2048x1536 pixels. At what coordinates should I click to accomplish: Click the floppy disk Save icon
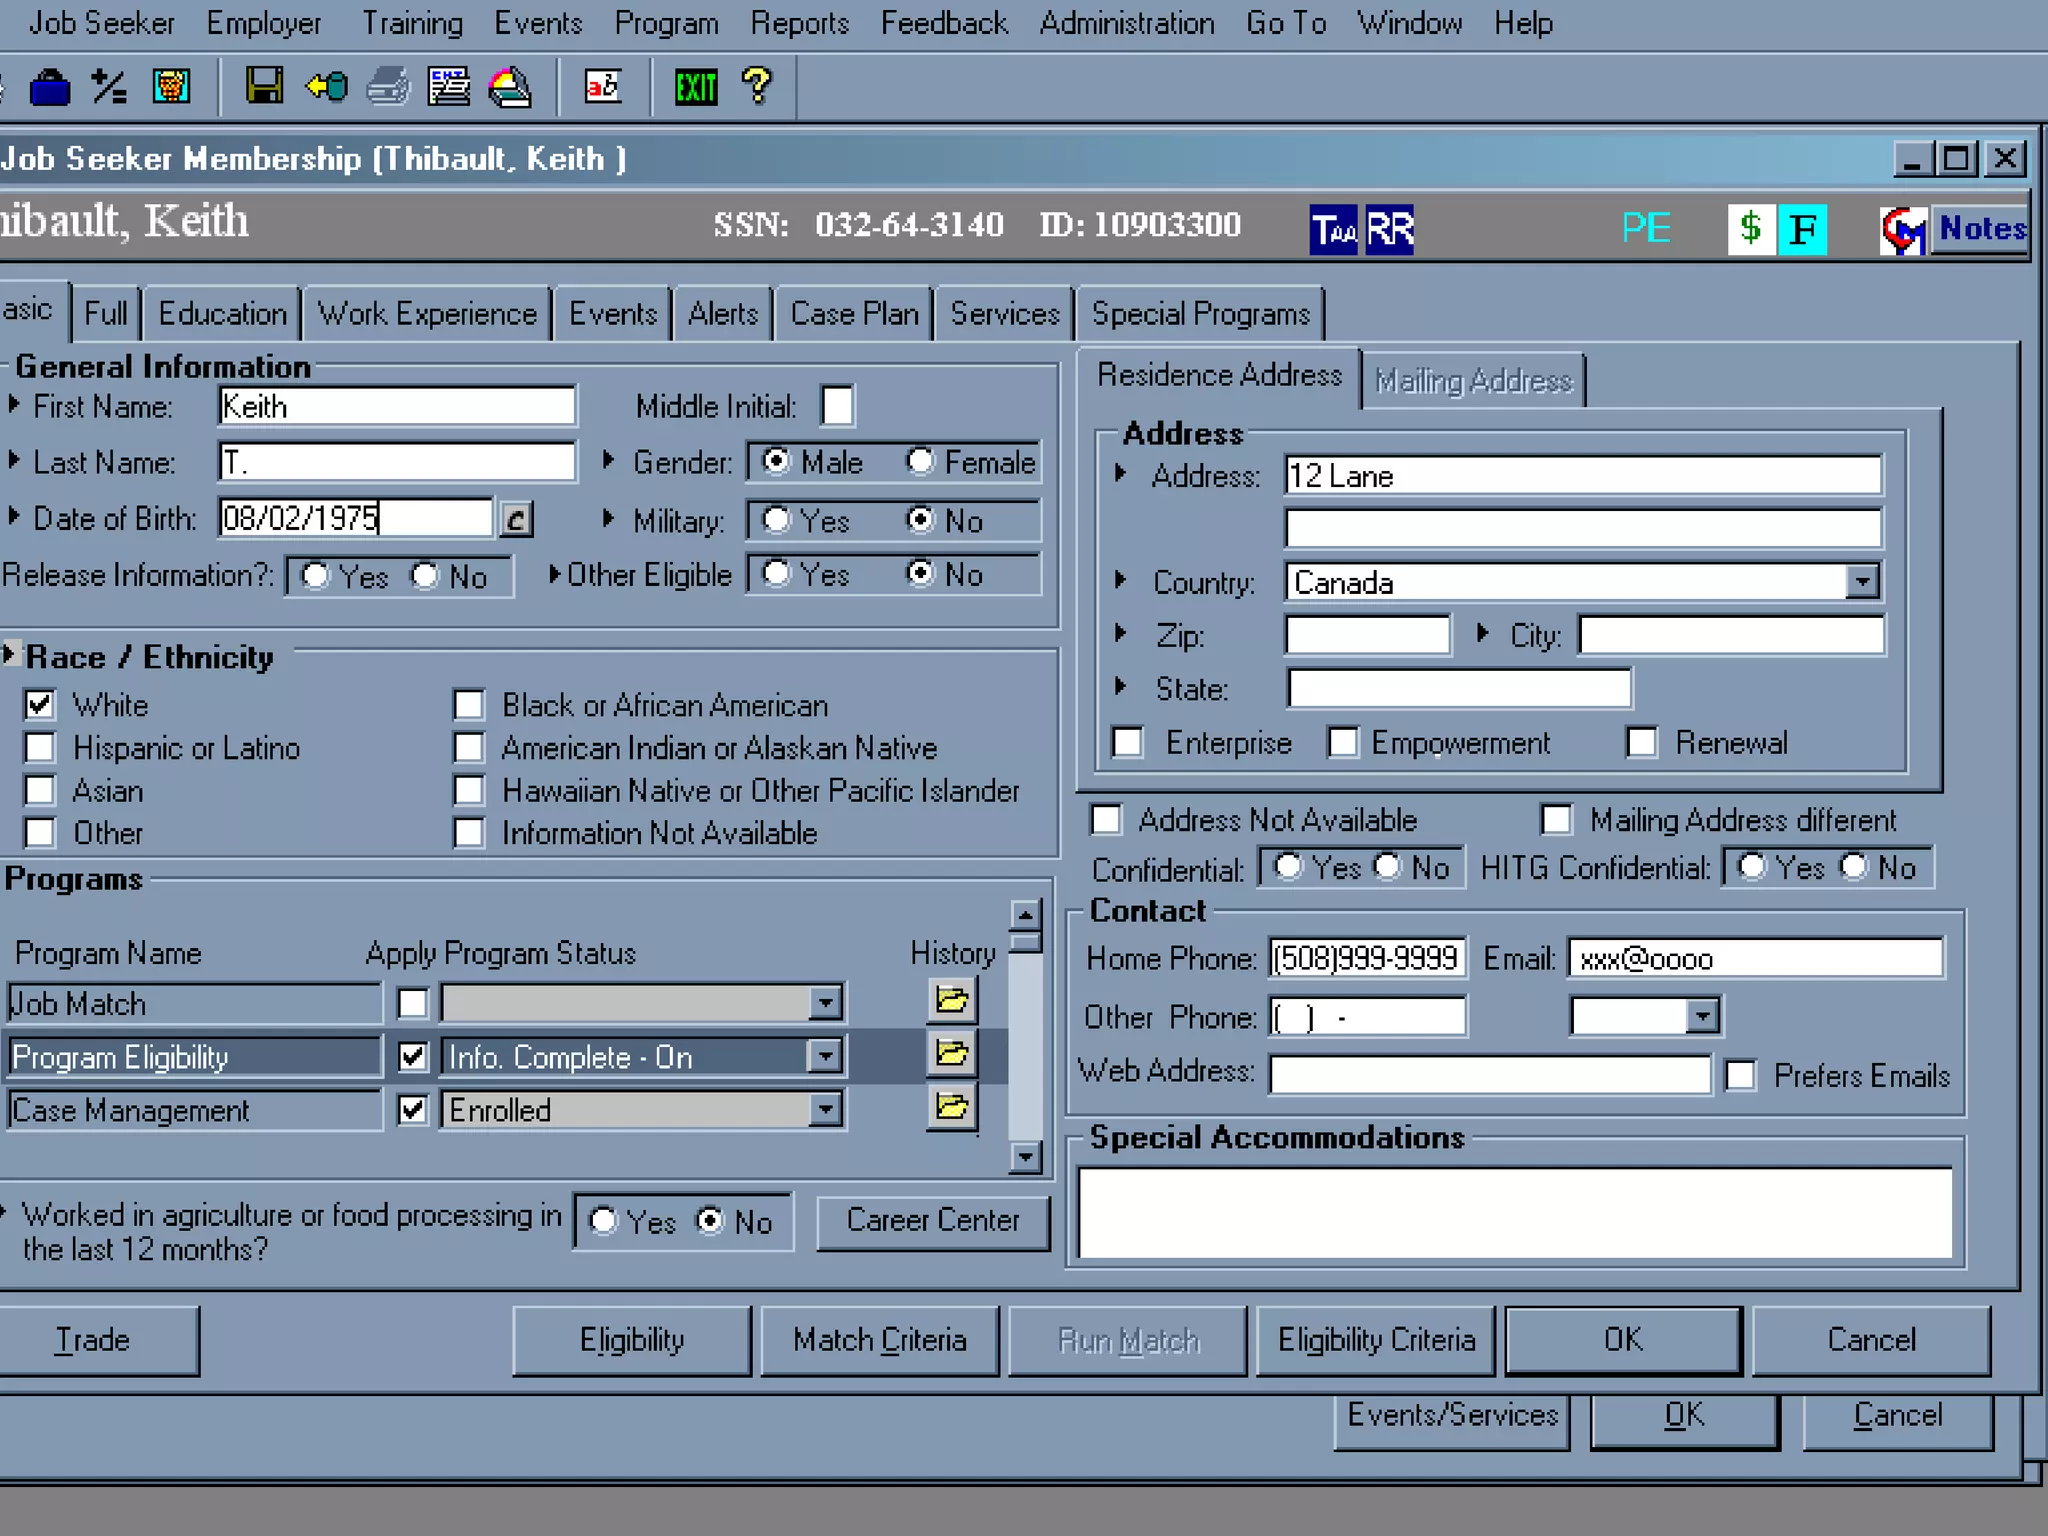[x=264, y=87]
